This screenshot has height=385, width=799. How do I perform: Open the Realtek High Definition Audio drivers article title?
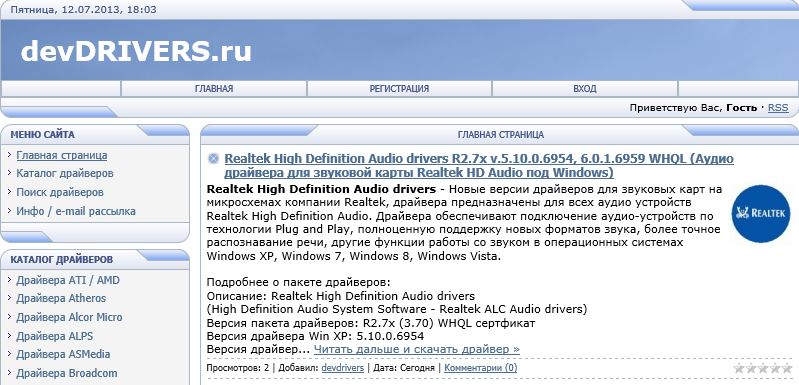tap(479, 166)
